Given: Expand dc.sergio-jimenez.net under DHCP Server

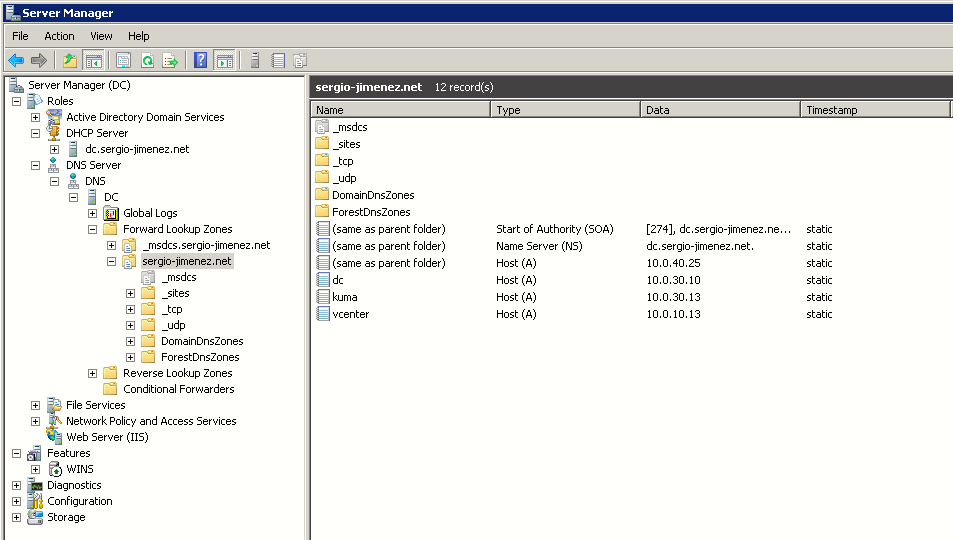Looking at the screenshot, I should (x=55, y=149).
